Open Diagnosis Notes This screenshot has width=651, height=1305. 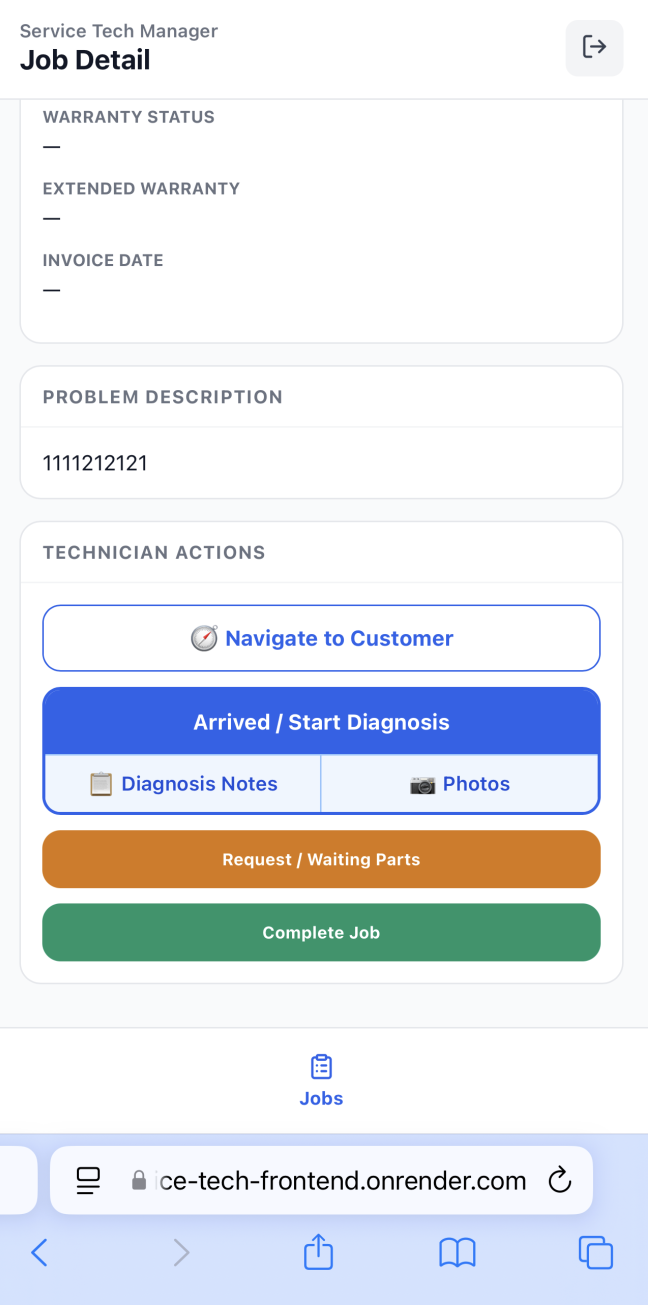[182, 784]
